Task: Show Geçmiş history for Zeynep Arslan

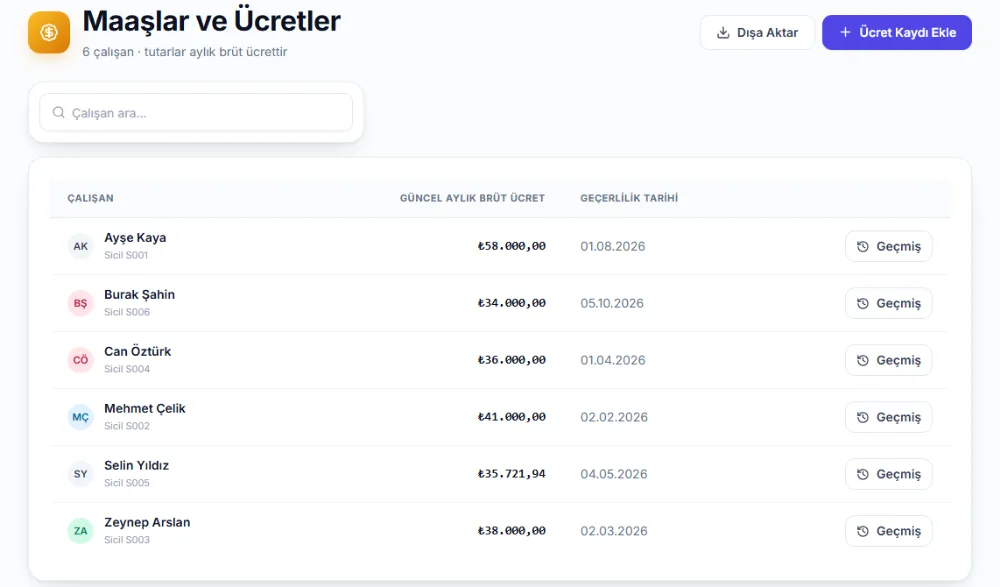Action: point(888,531)
